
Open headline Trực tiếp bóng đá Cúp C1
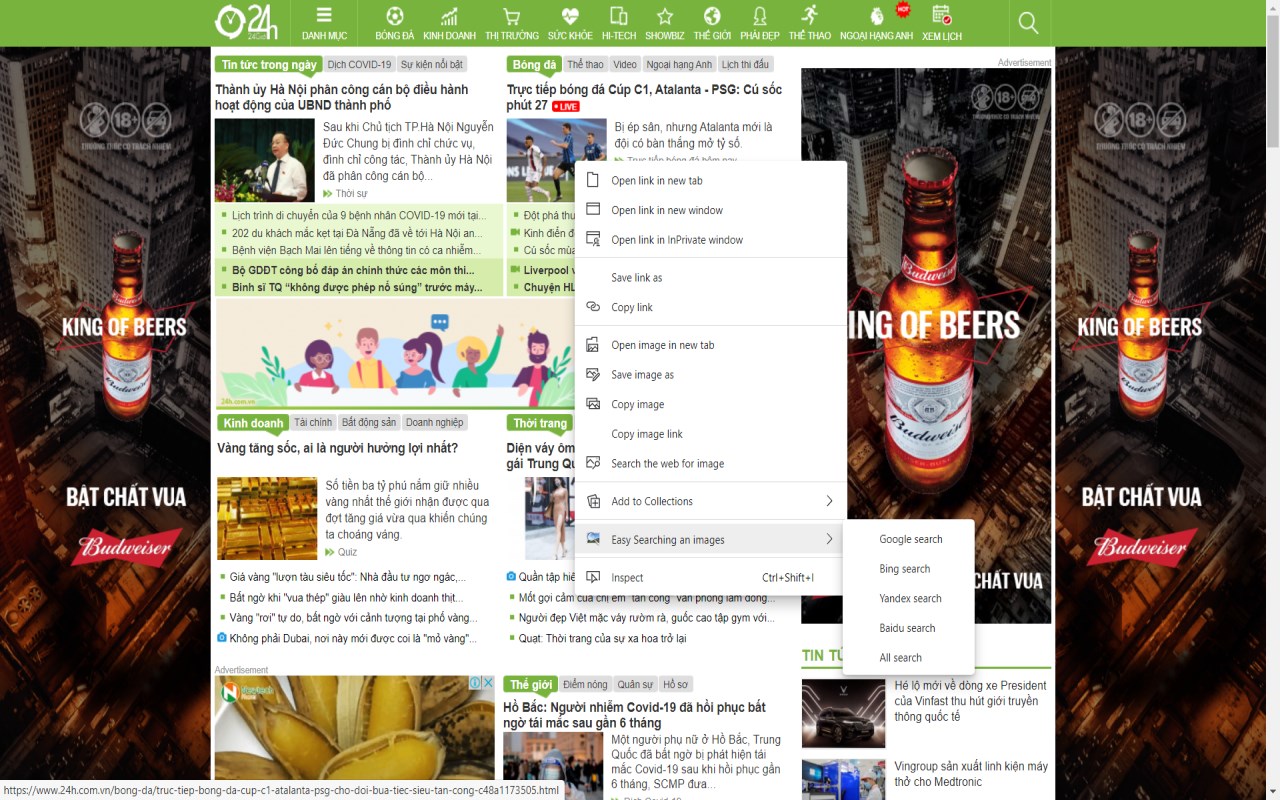coord(644,97)
